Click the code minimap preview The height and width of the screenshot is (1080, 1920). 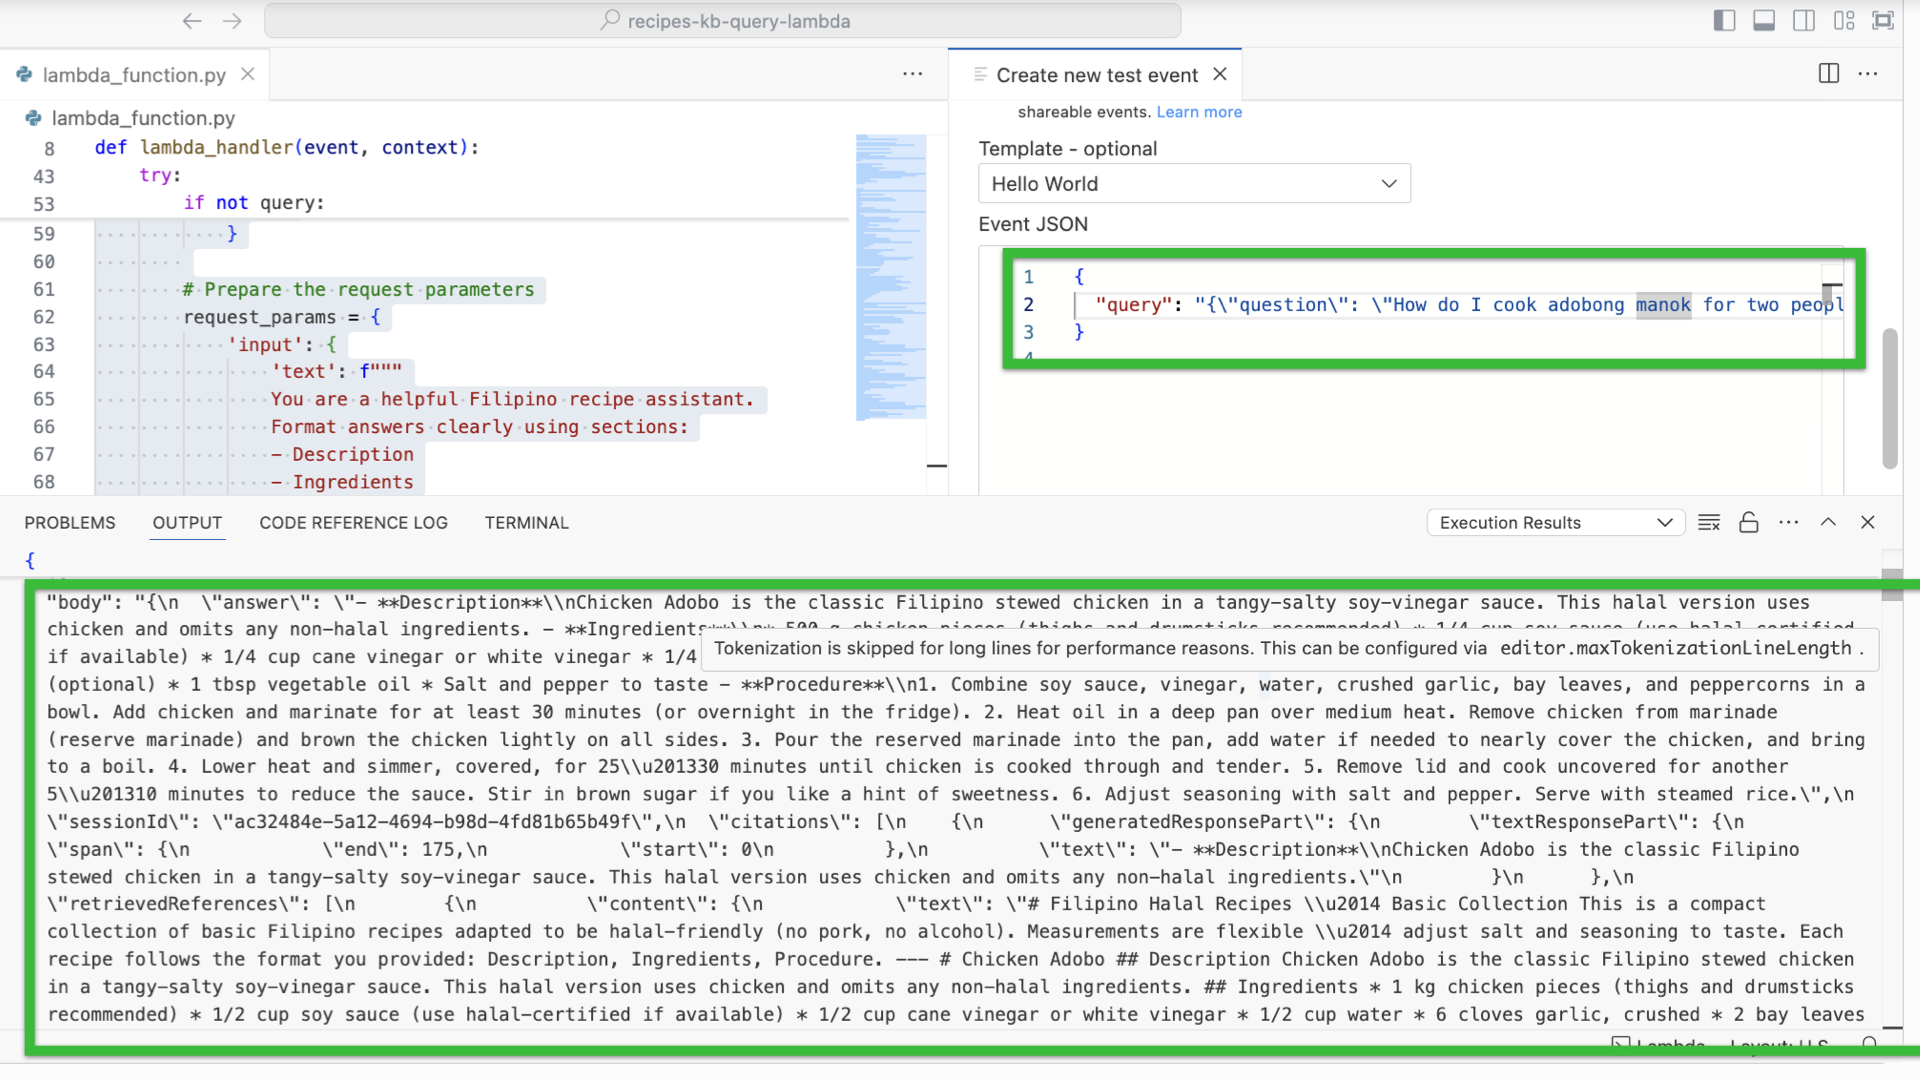pyautogui.click(x=890, y=277)
